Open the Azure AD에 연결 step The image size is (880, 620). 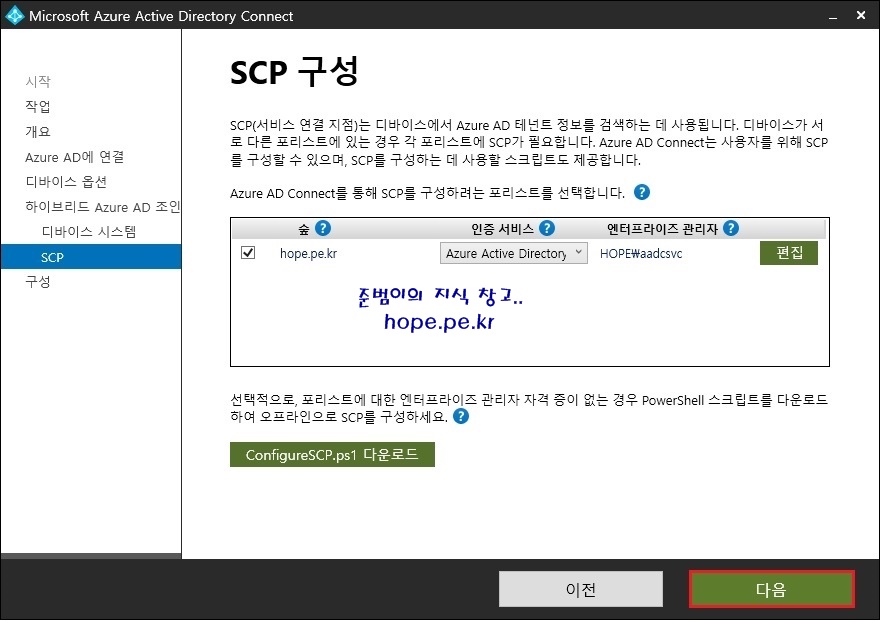click(75, 157)
